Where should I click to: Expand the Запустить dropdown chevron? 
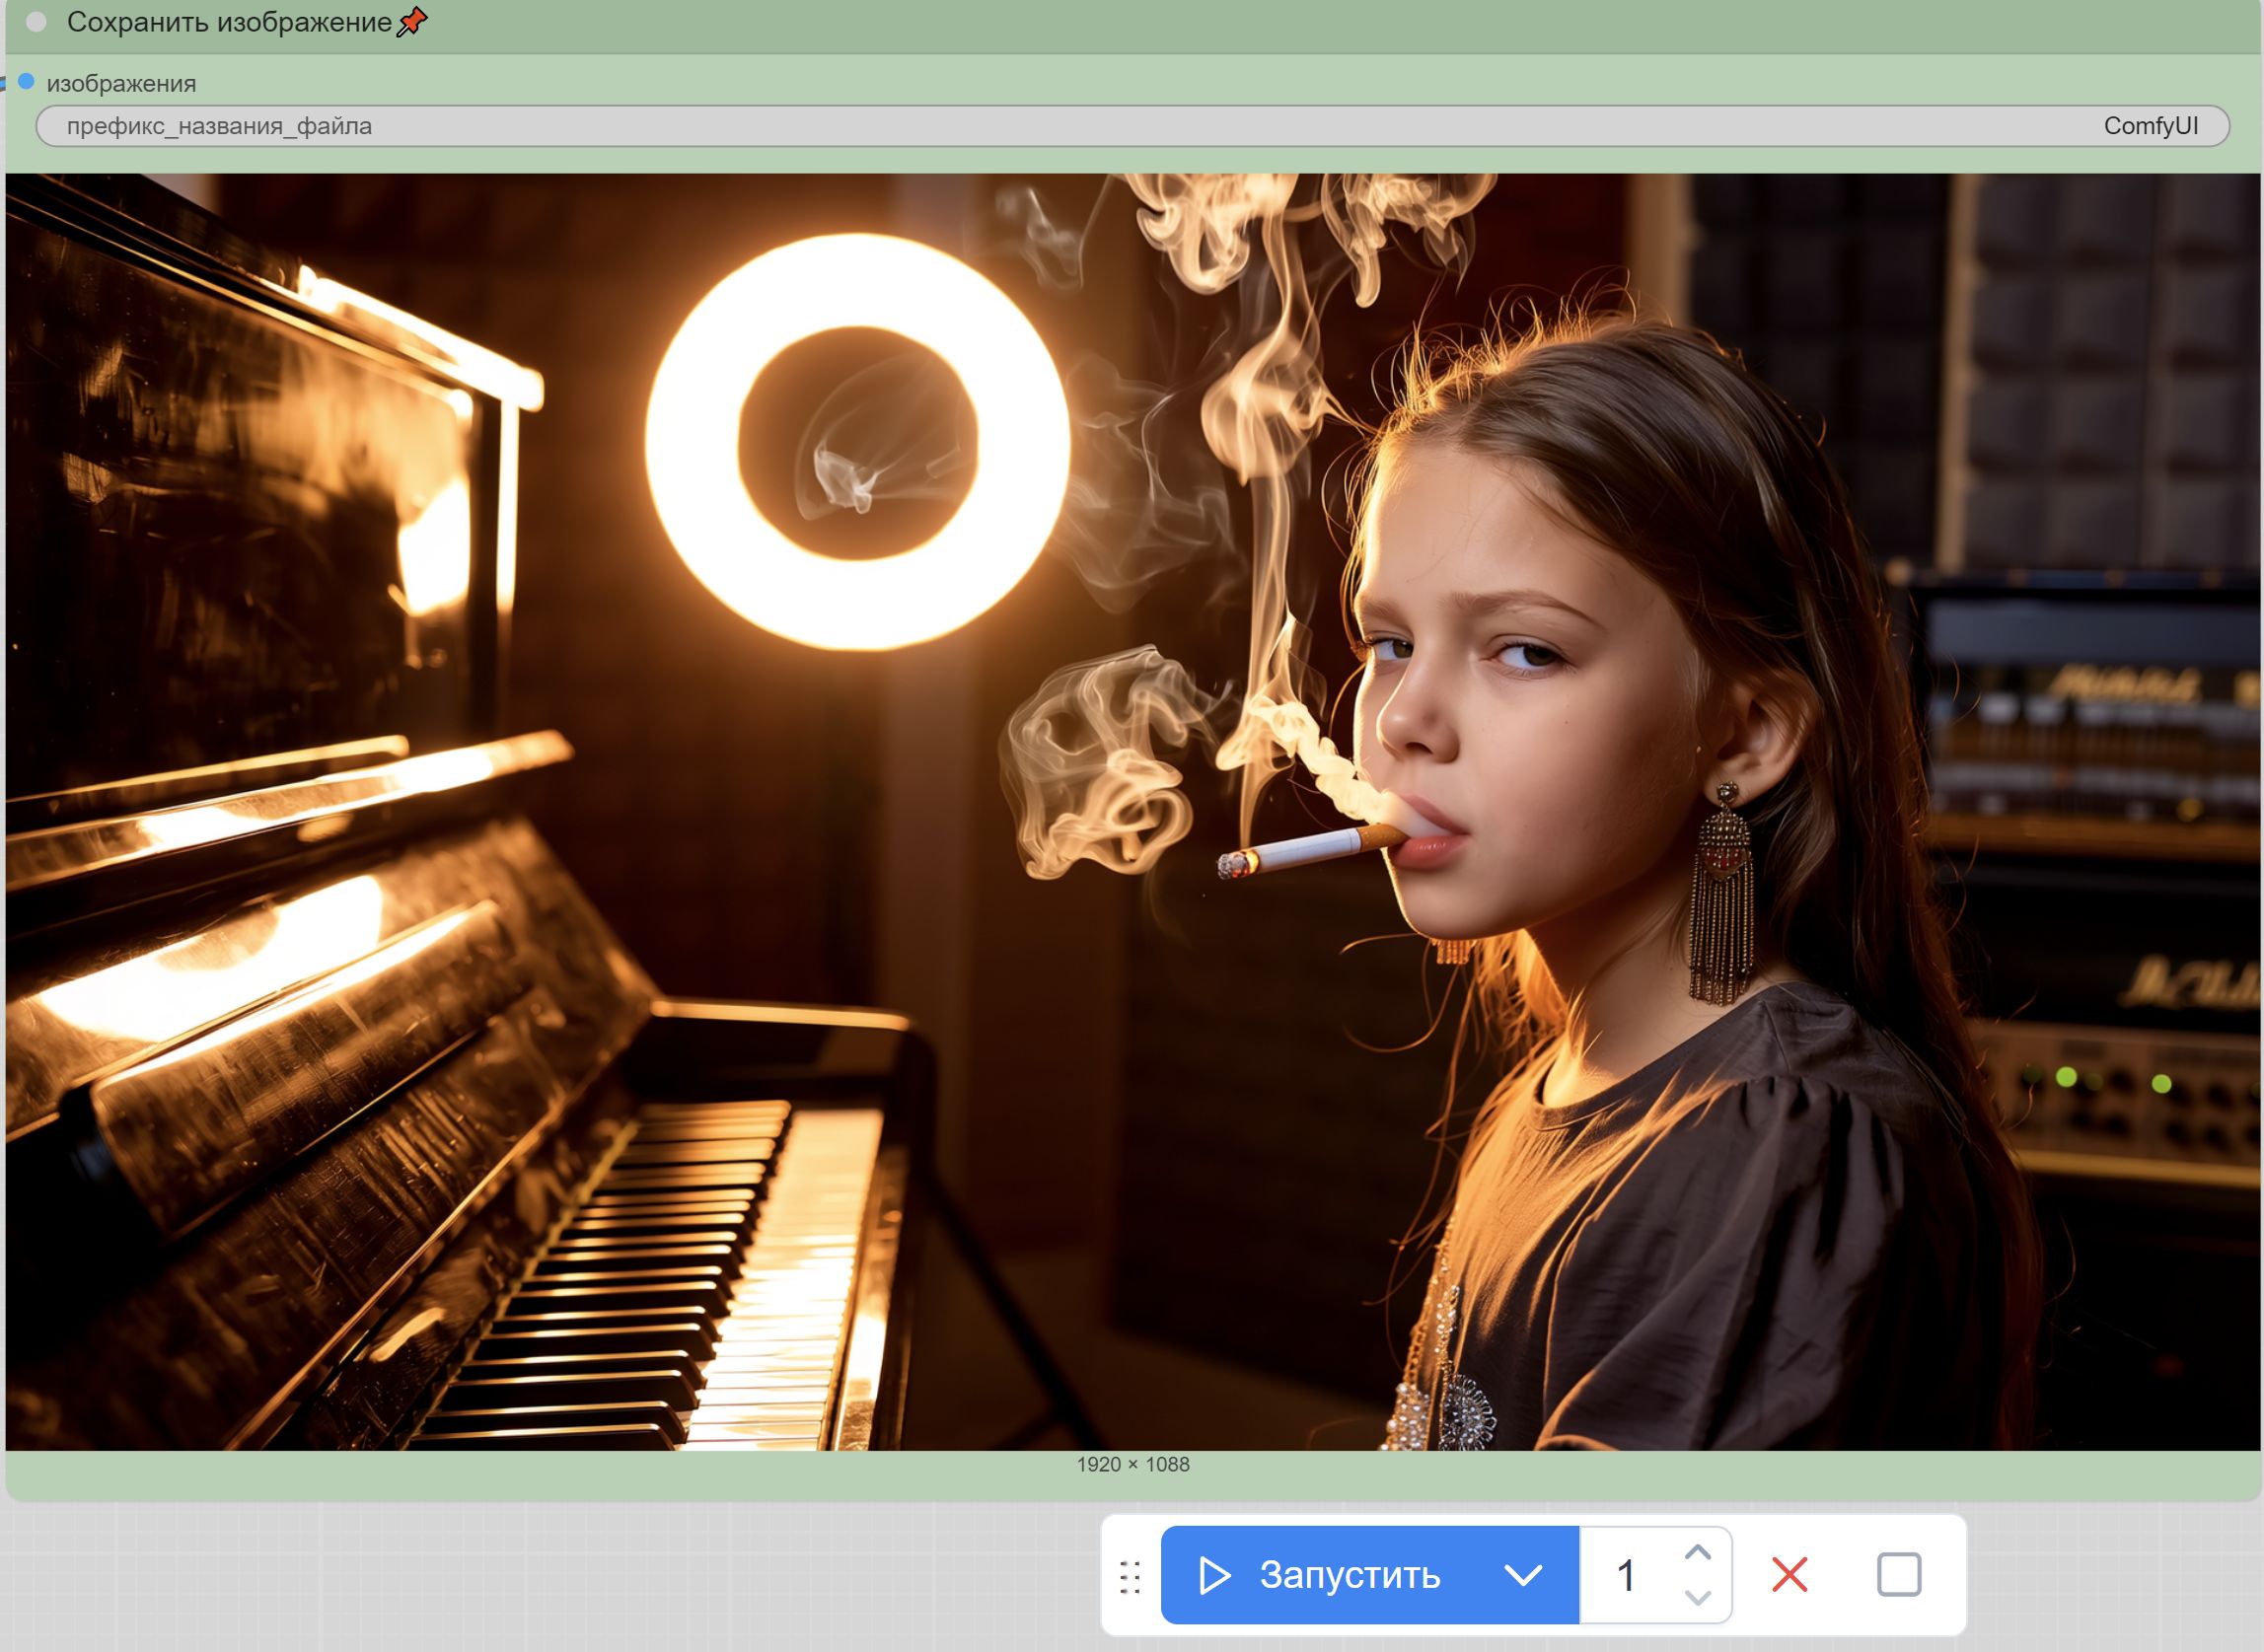click(1523, 1575)
